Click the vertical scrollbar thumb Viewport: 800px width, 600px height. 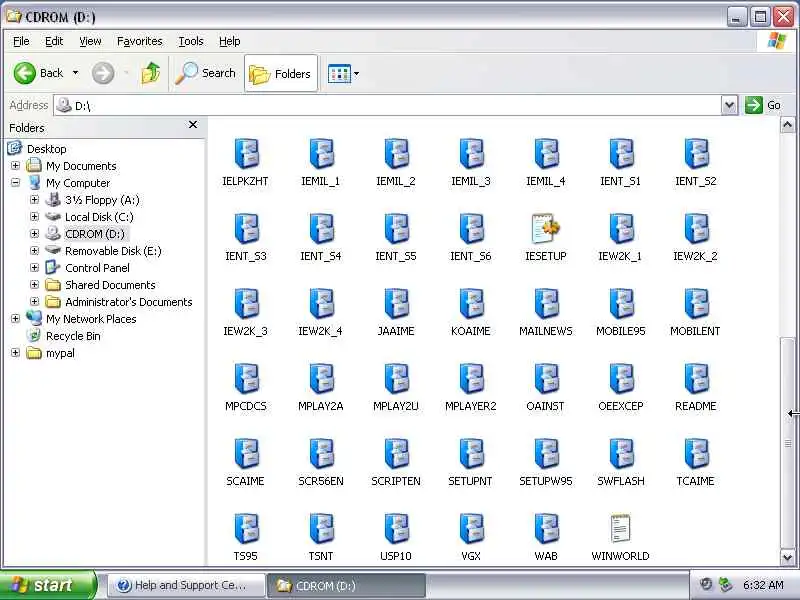[787, 443]
